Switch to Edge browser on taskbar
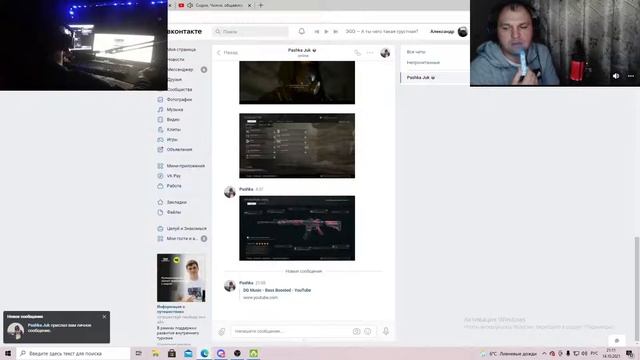Image resolution: width=640 pixels, height=360 pixels. [204, 353]
